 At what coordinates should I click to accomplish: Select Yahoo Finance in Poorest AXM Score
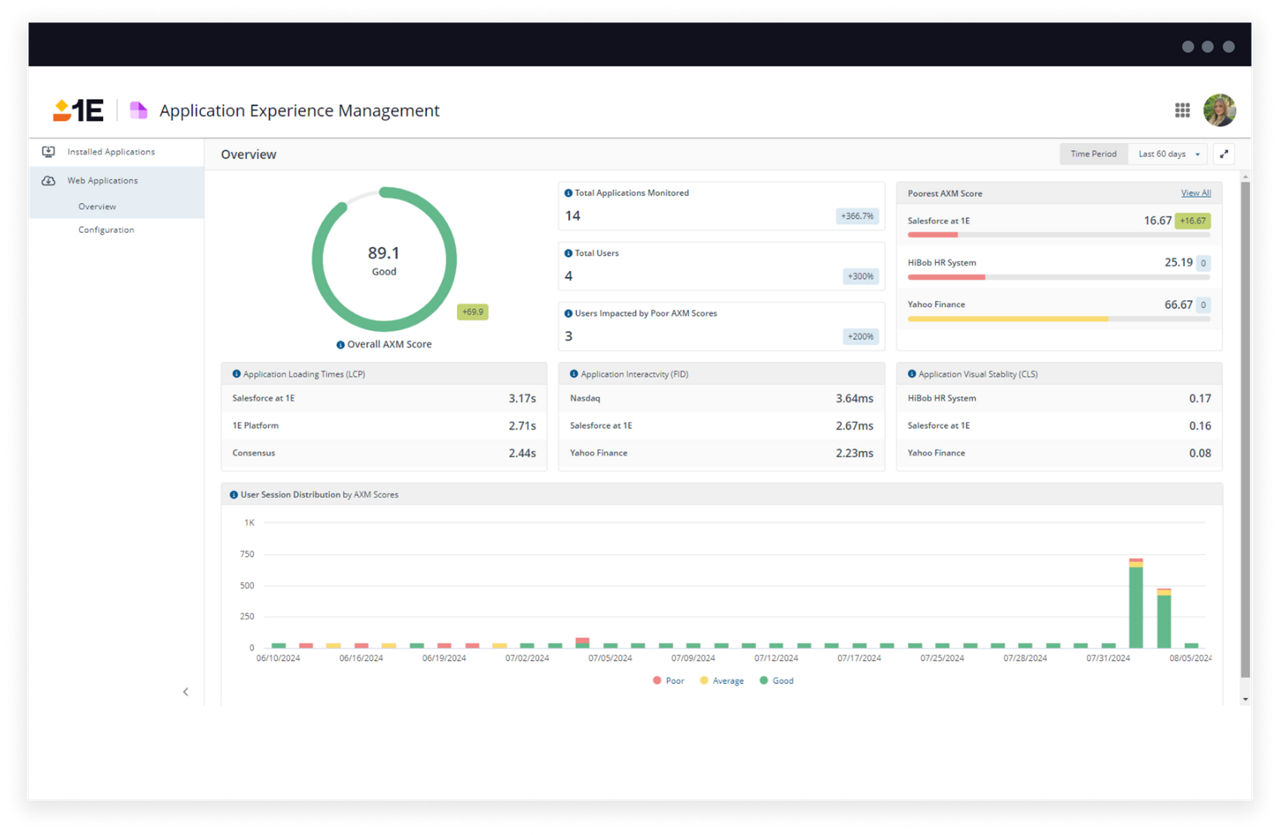pos(937,305)
